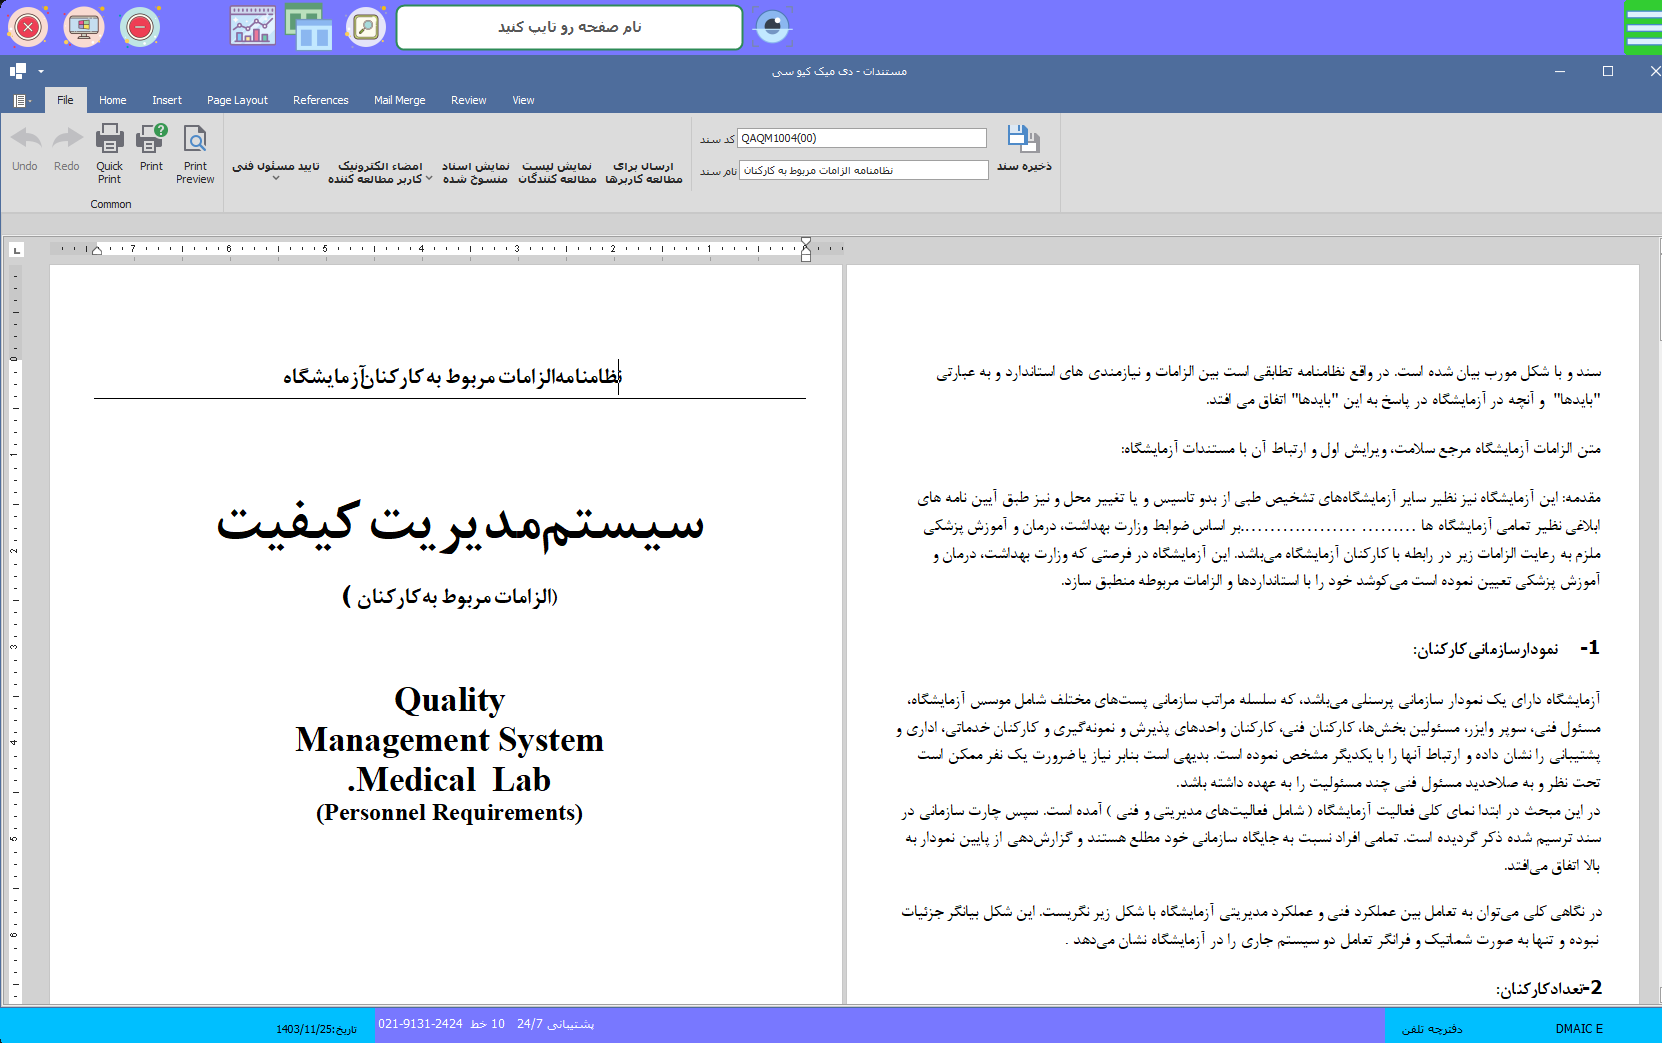The image size is (1662, 1043).
Task: Click نمایش لیست مطالعه کنندگان button
Action: click(x=557, y=172)
